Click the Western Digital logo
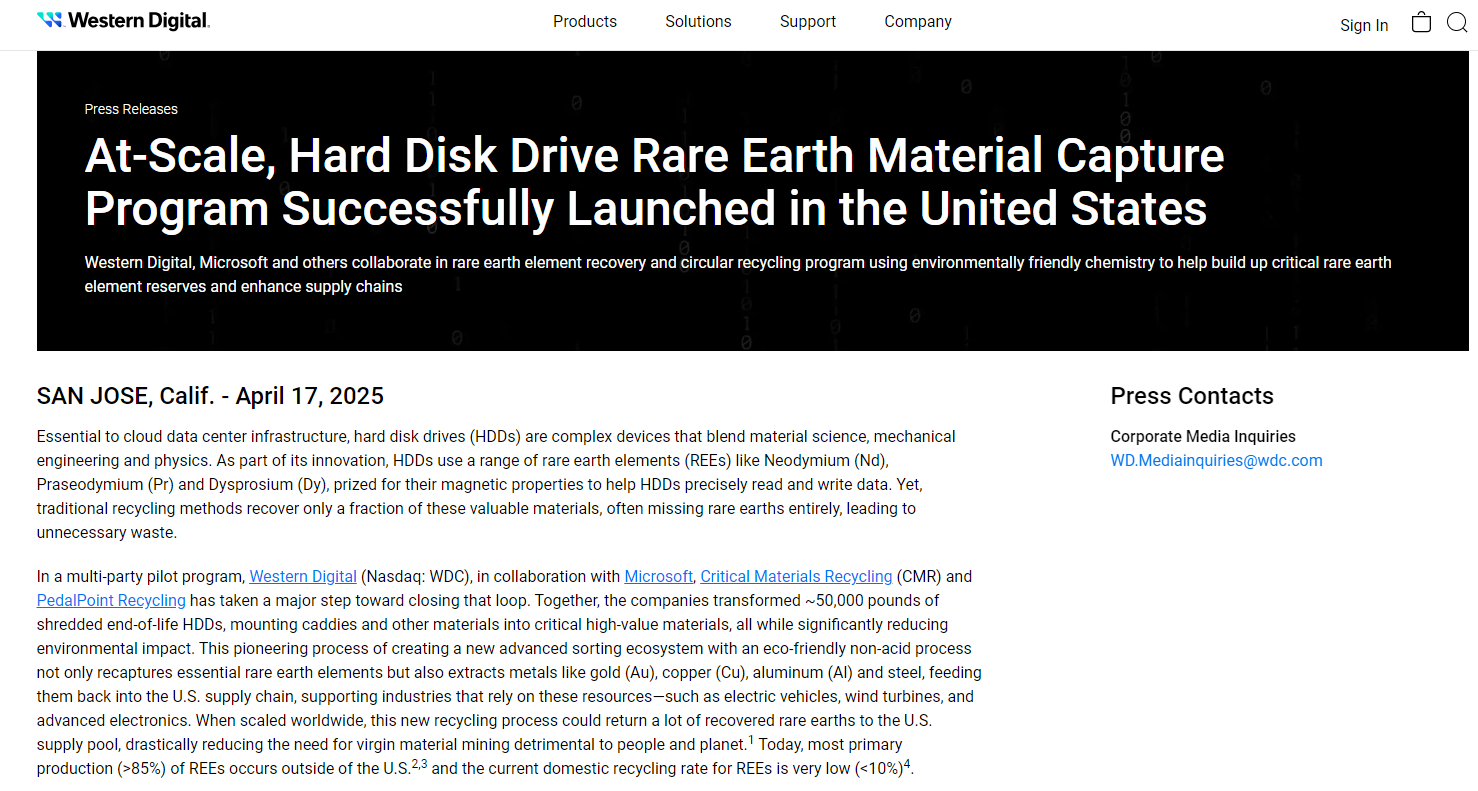 123,21
